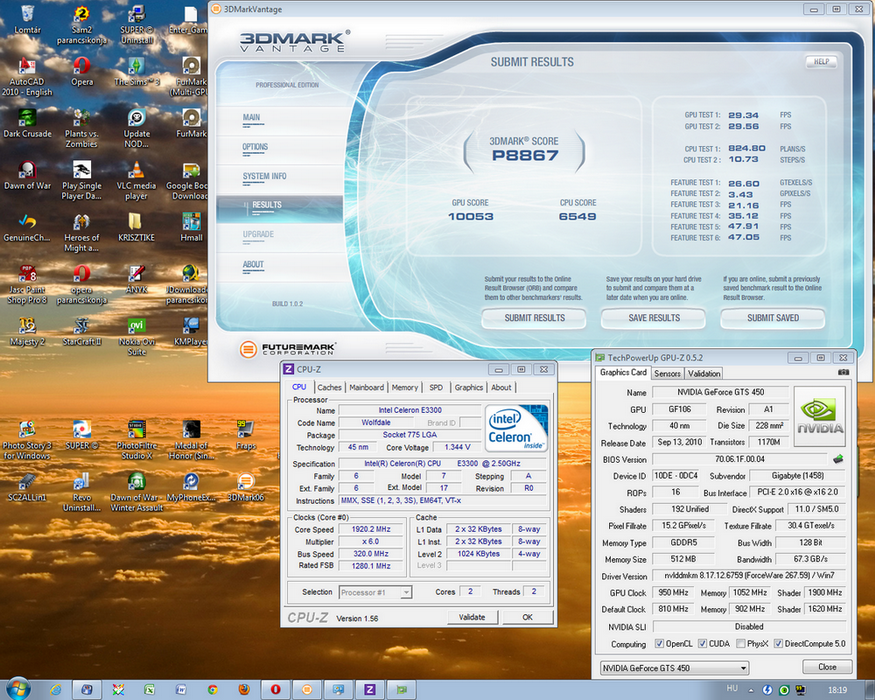Click the Internet Explorer taskbar icon
The height and width of the screenshot is (700, 875).
[x=56, y=690]
